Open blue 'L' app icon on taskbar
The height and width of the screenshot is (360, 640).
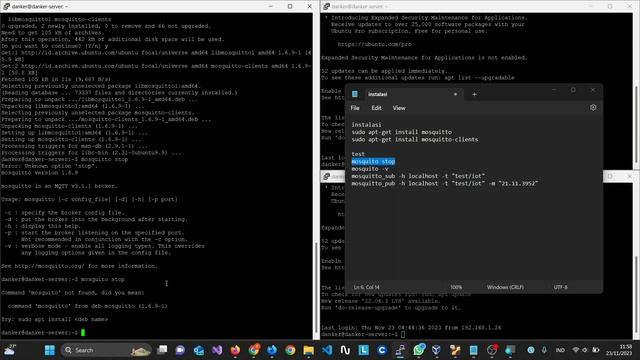[364, 350]
